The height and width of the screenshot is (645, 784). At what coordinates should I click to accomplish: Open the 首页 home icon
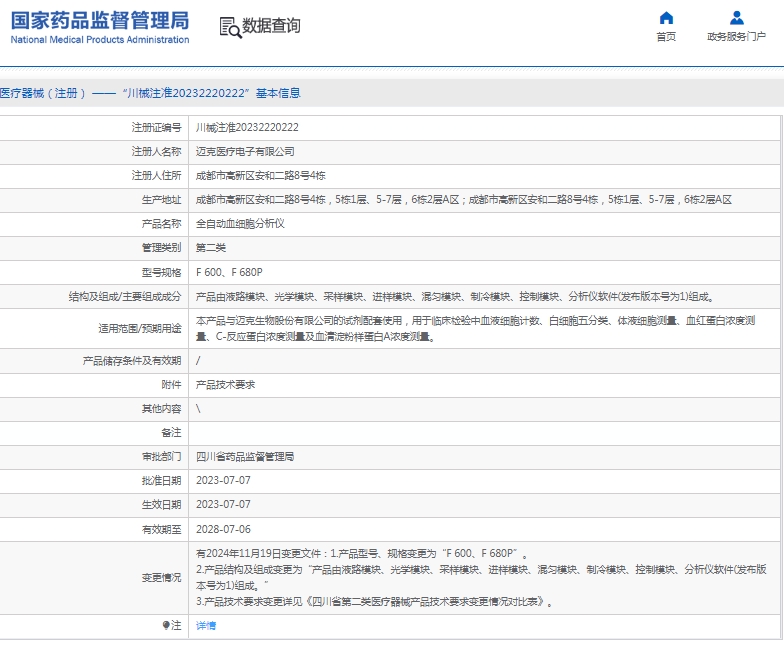666,18
